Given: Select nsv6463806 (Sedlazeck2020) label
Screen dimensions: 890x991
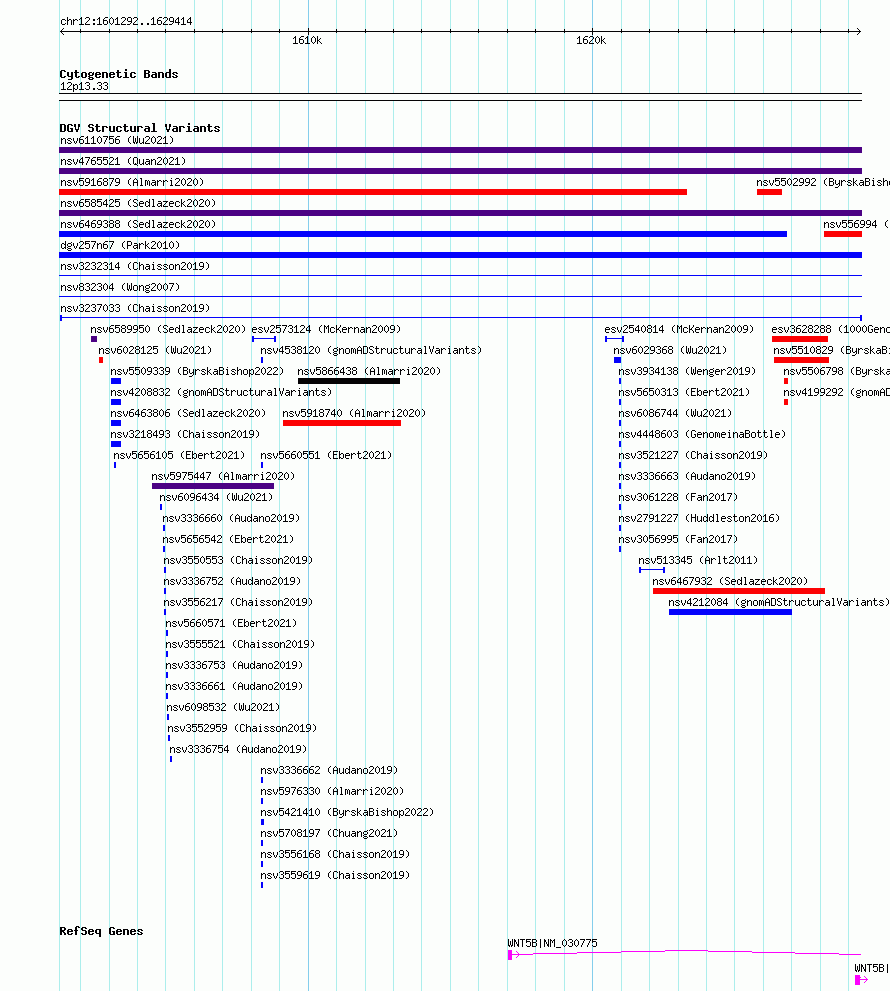Looking at the screenshot, I should 188,413.
